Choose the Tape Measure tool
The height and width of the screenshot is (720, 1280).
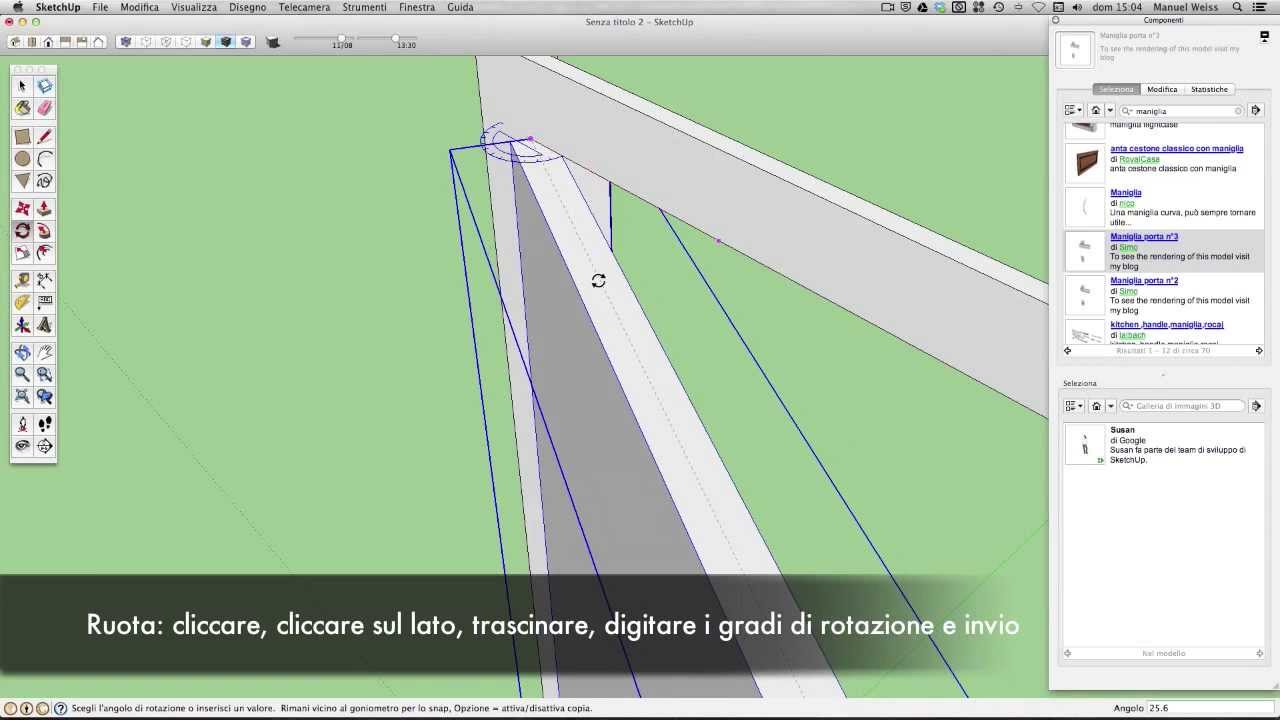point(22,281)
